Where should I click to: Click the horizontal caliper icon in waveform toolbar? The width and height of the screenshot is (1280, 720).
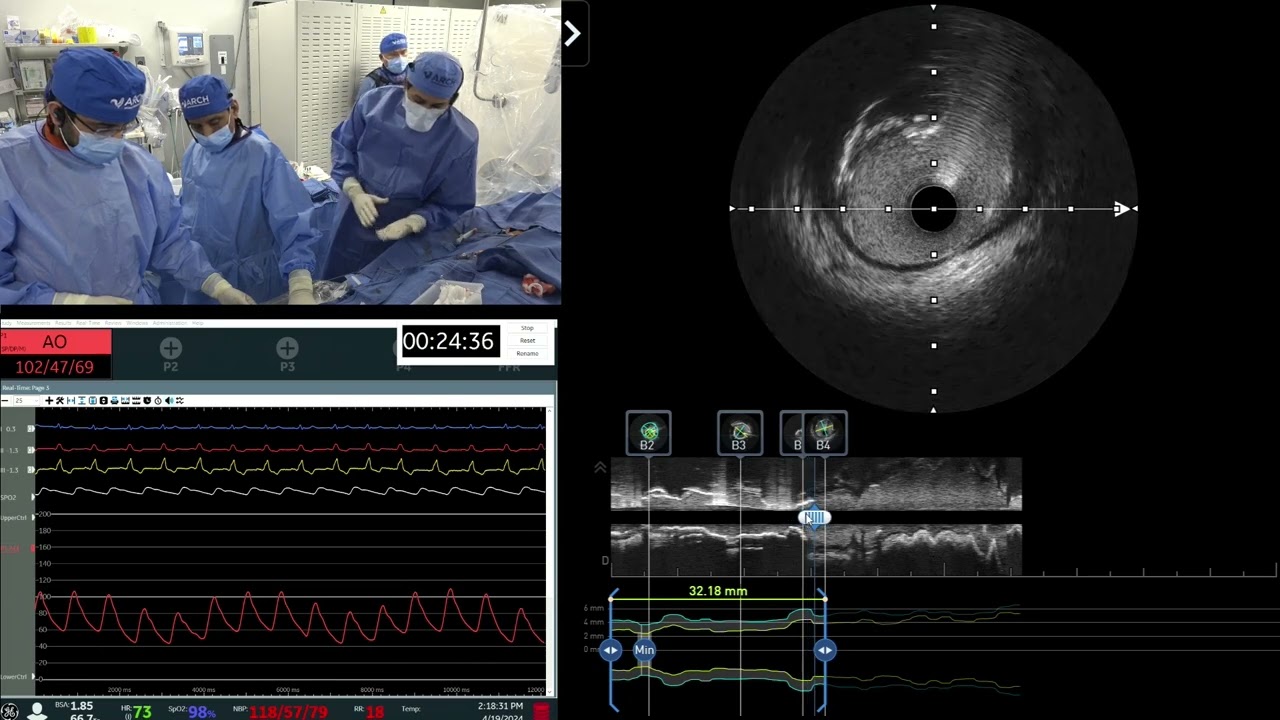71,400
